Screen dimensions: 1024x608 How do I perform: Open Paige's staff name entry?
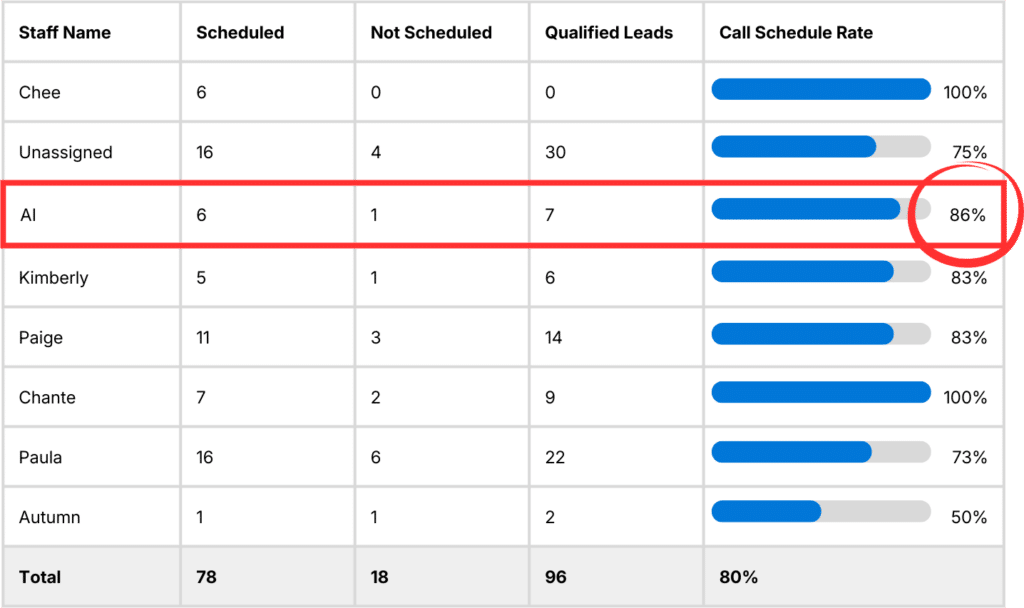click(41, 338)
